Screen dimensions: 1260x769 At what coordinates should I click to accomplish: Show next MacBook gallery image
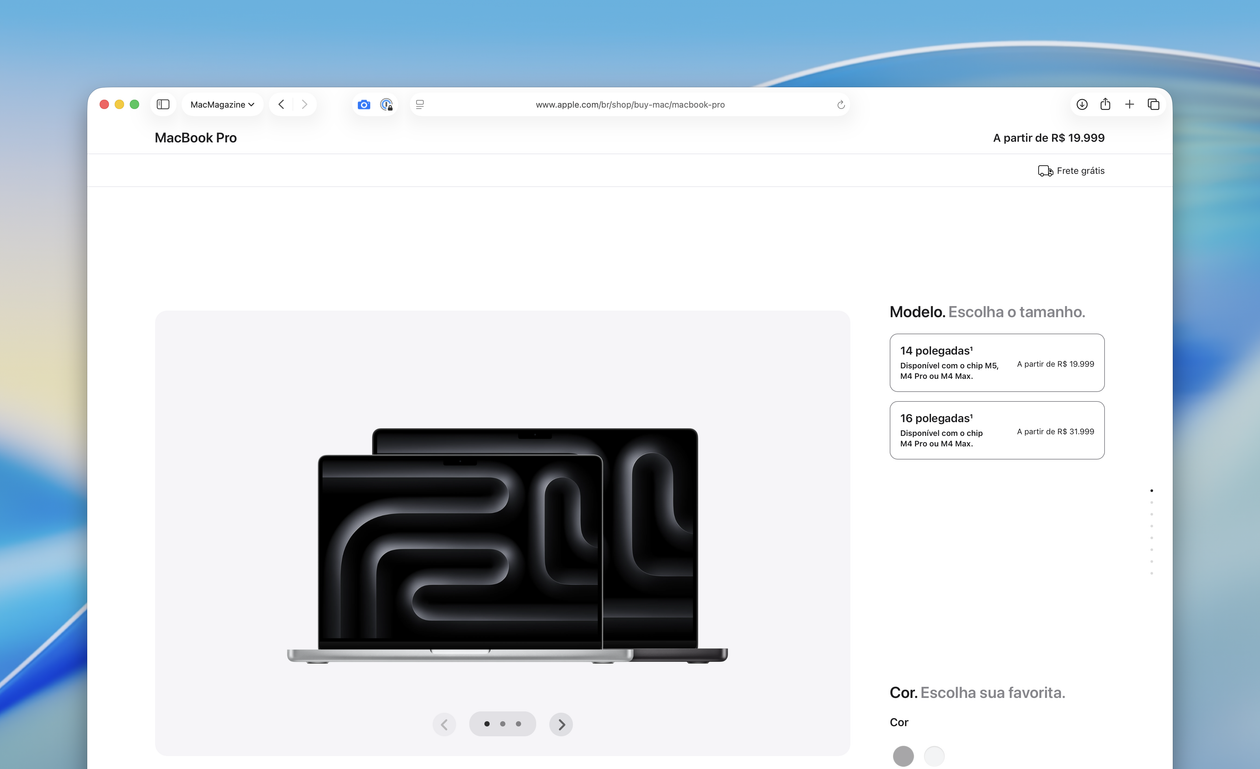(561, 724)
